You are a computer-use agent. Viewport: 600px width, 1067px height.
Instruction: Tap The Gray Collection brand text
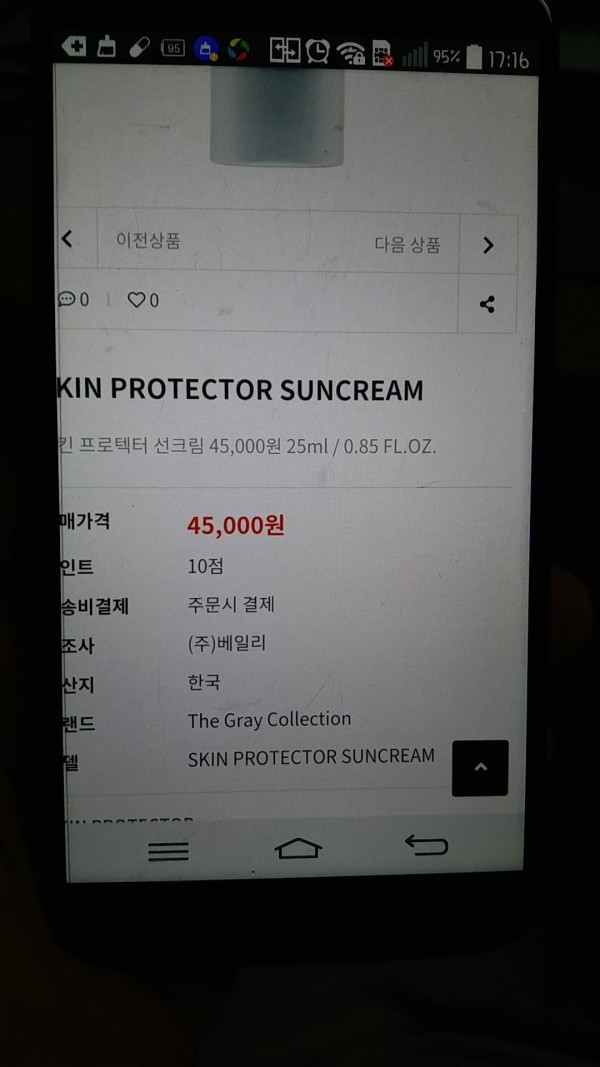pyautogui.click(x=269, y=720)
